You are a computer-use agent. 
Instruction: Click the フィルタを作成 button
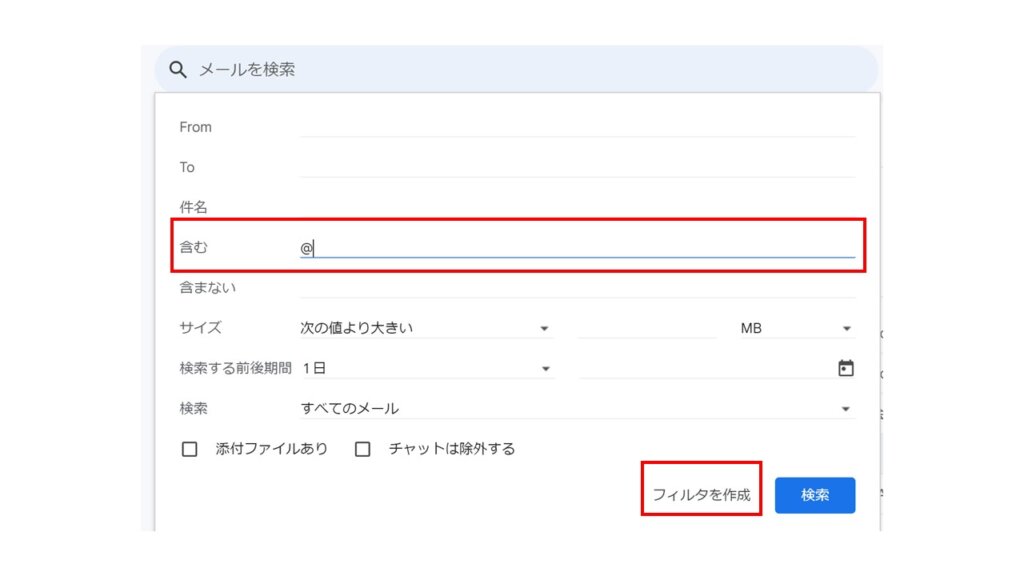[701, 495]
